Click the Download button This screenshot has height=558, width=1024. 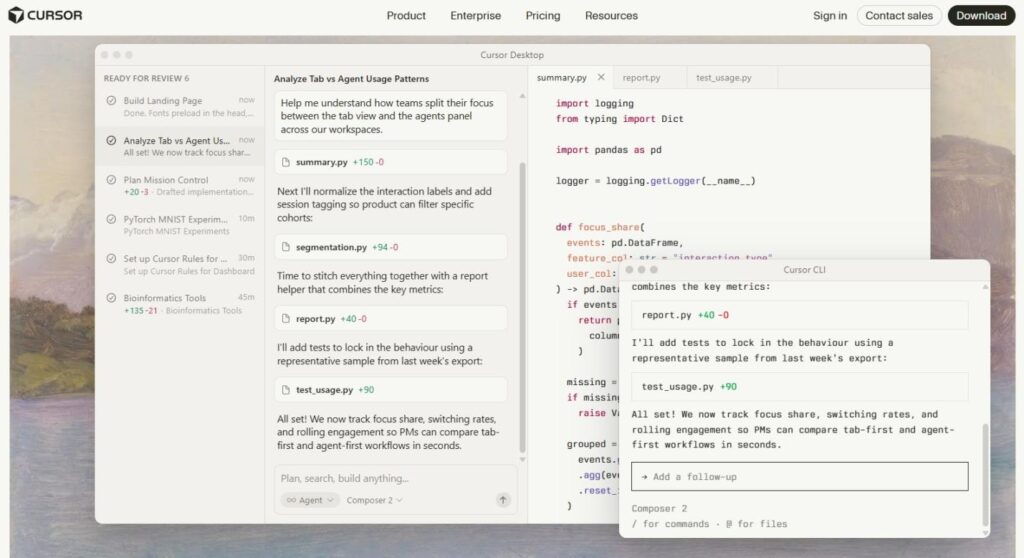click(x=981, y=16)
